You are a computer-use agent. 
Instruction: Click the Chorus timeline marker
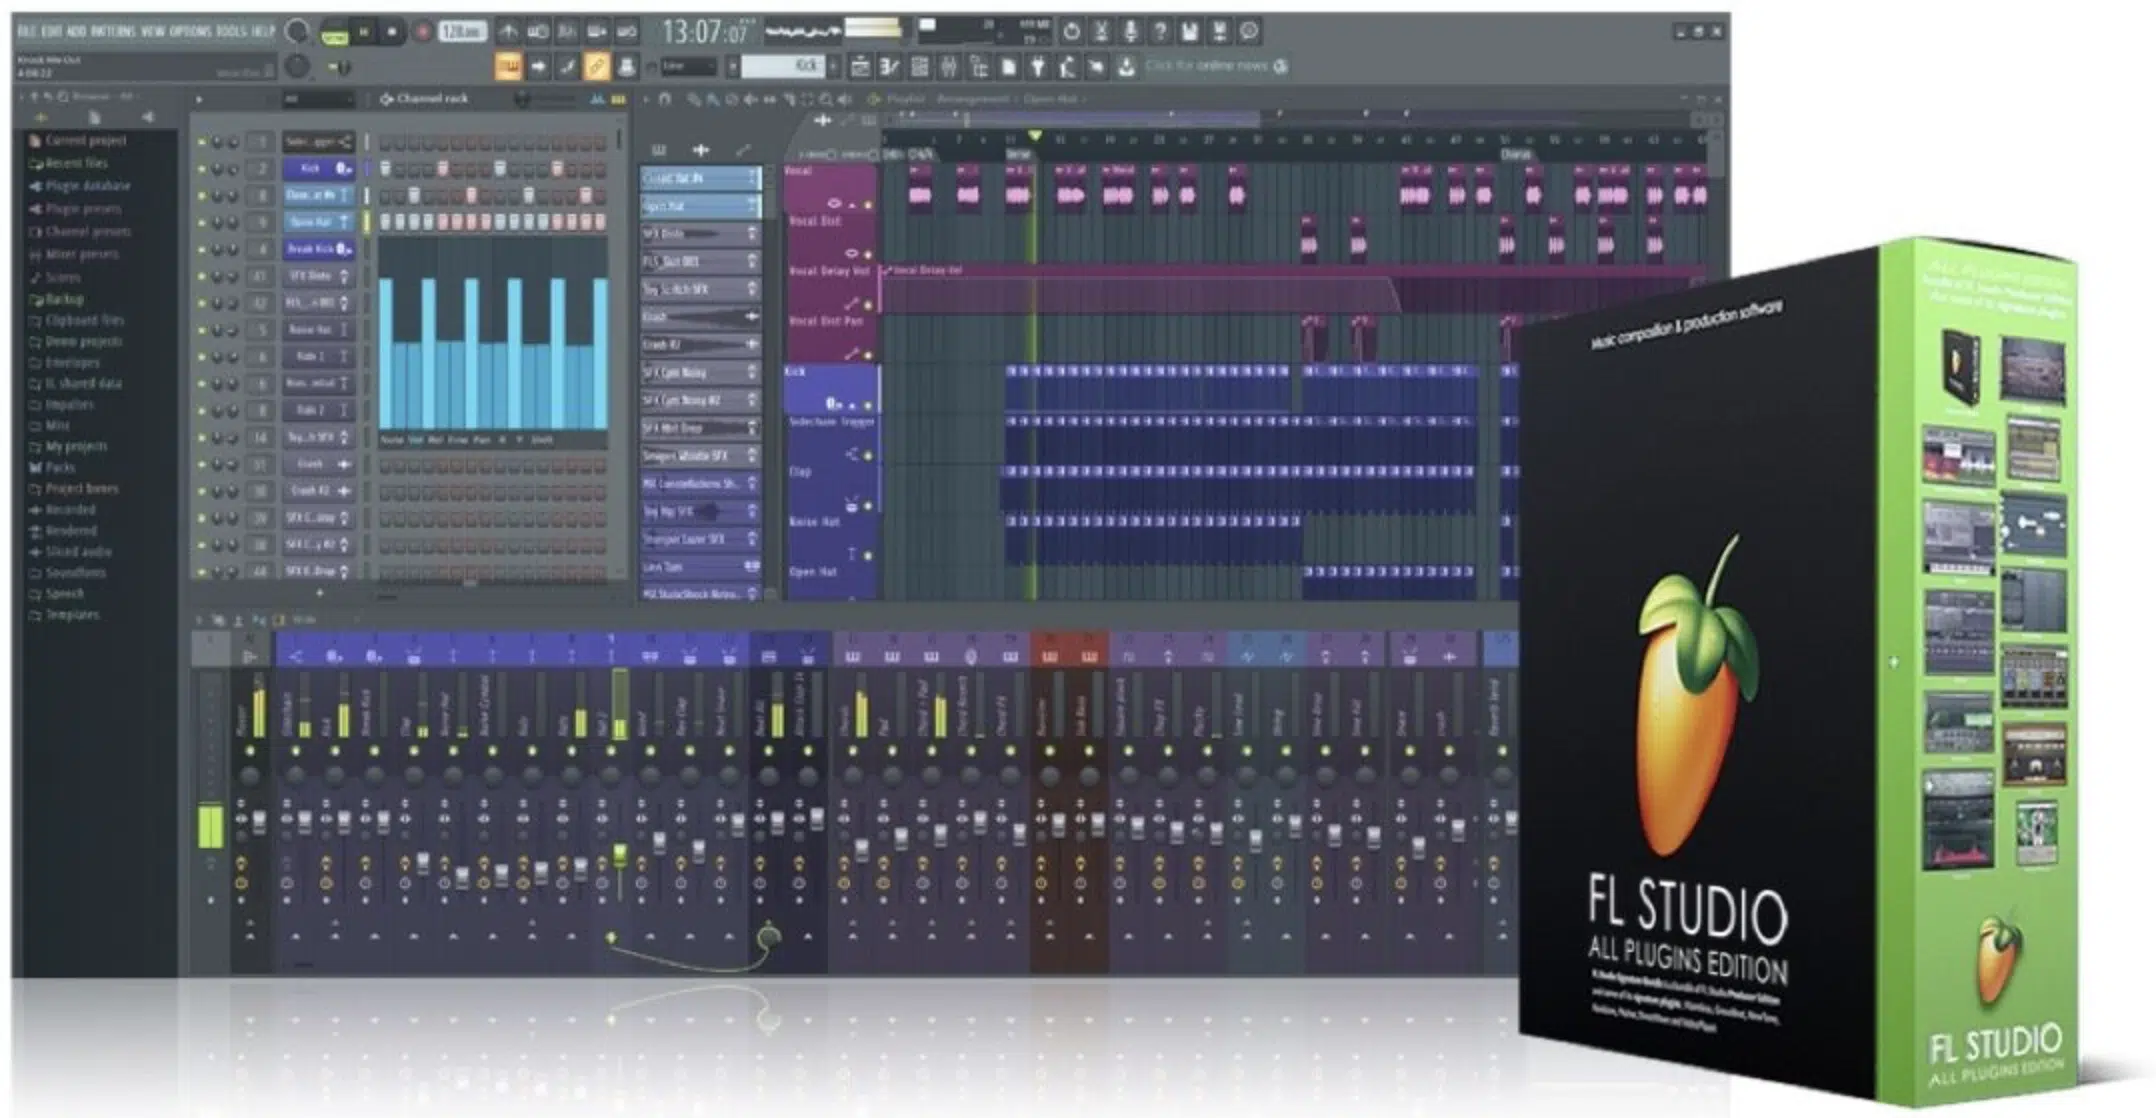[x=1516, y=155]
